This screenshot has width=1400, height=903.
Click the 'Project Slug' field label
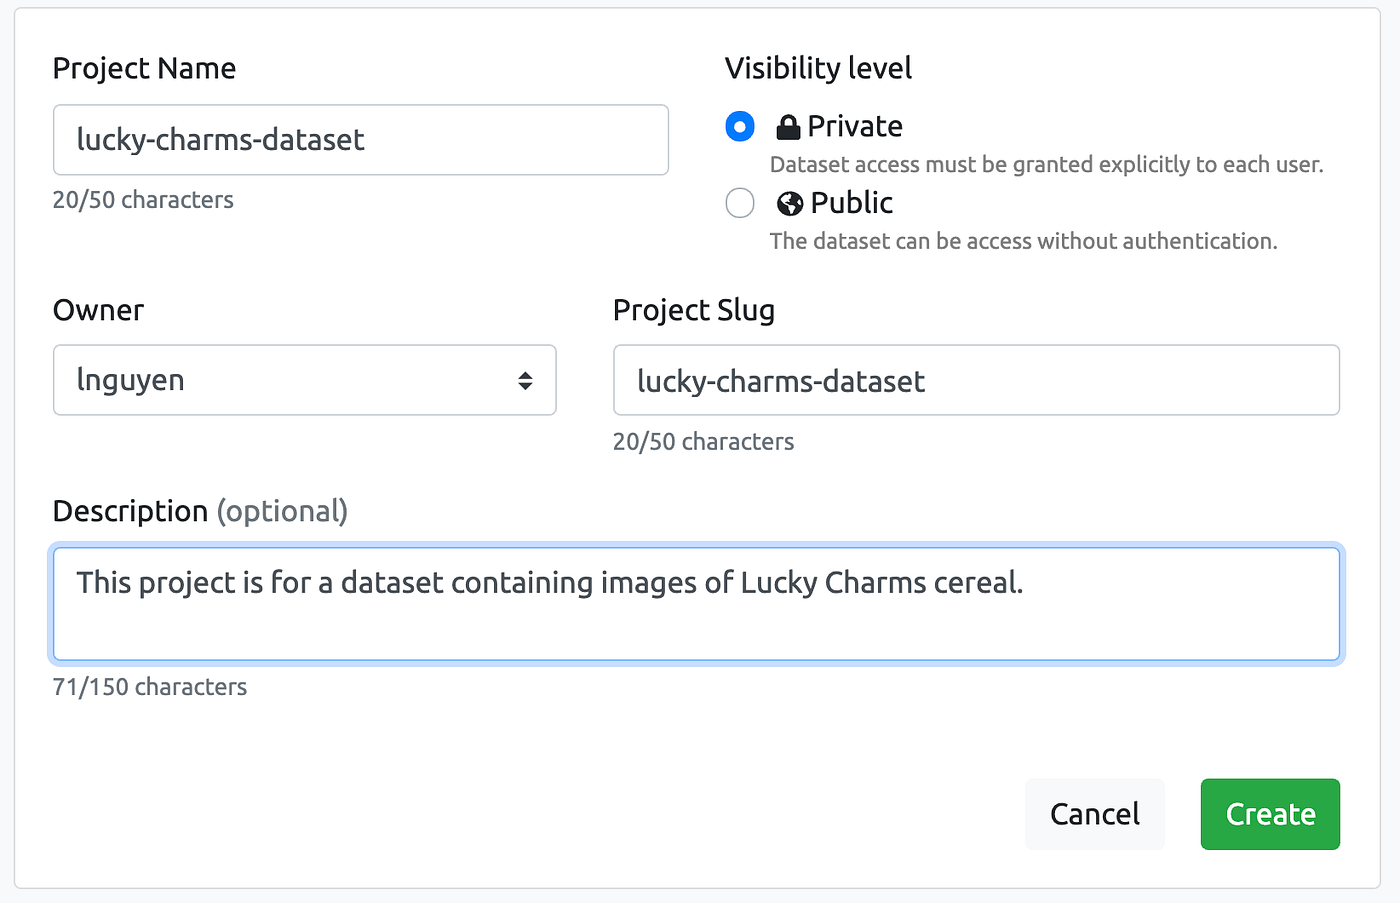(x=694, y=310)
